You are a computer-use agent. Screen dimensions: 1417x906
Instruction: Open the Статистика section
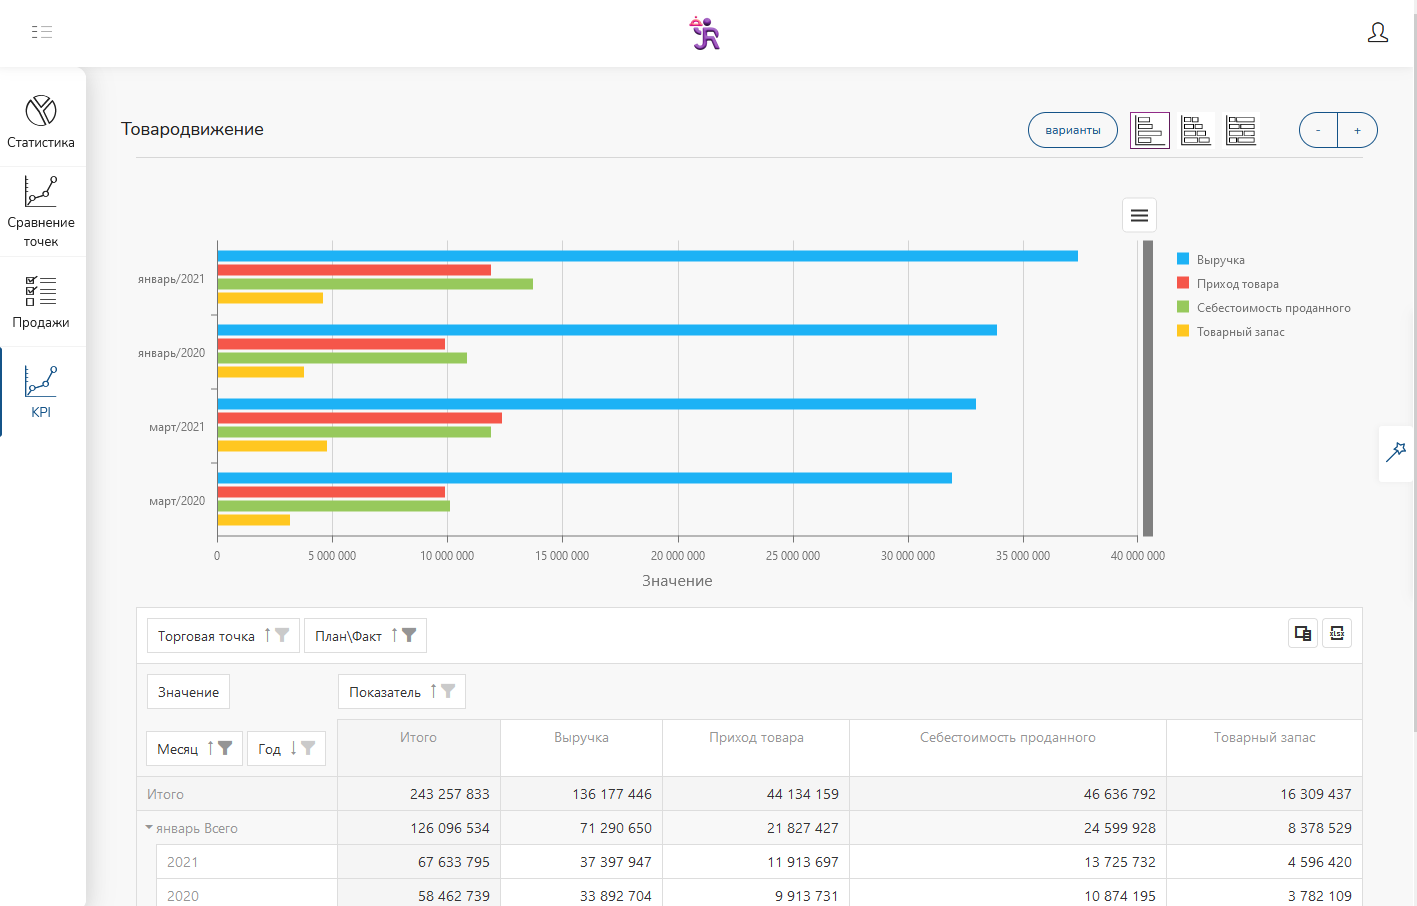(41, 121)
